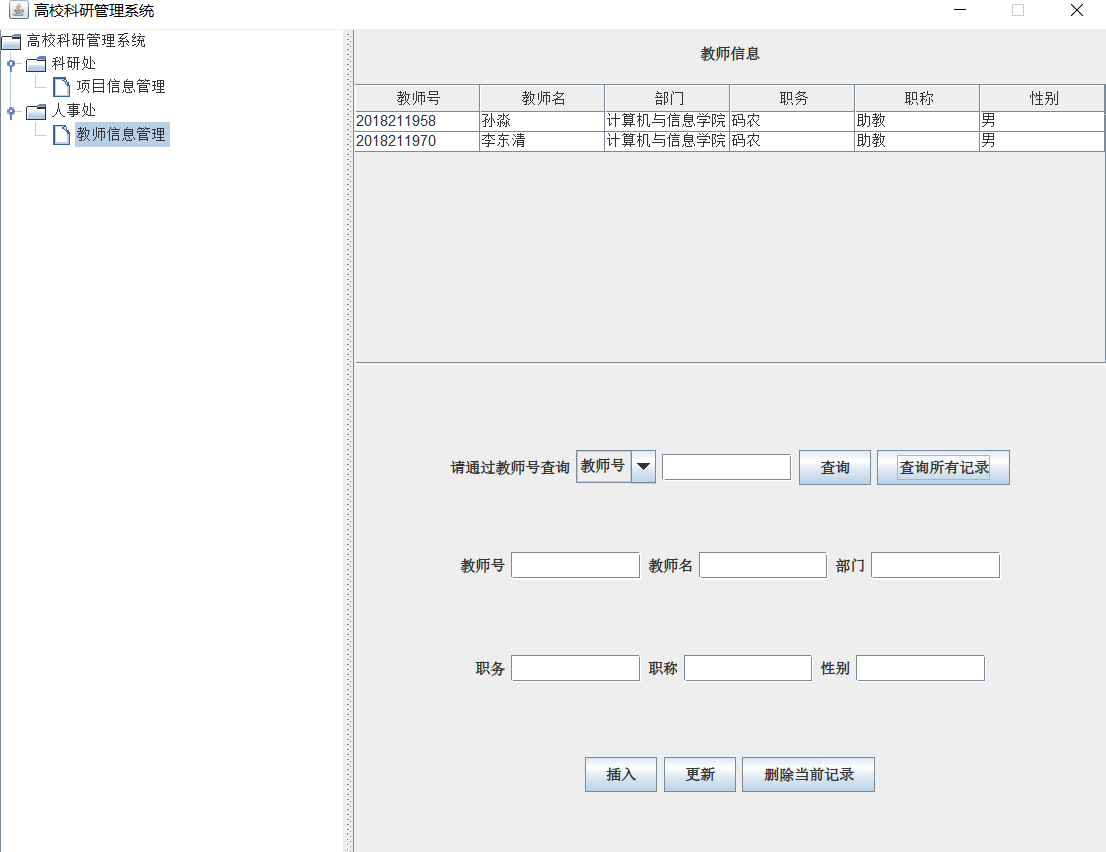Click the 项目信息管理 document icon
This screenshot has height=852, width=1106.
point(62,87)
